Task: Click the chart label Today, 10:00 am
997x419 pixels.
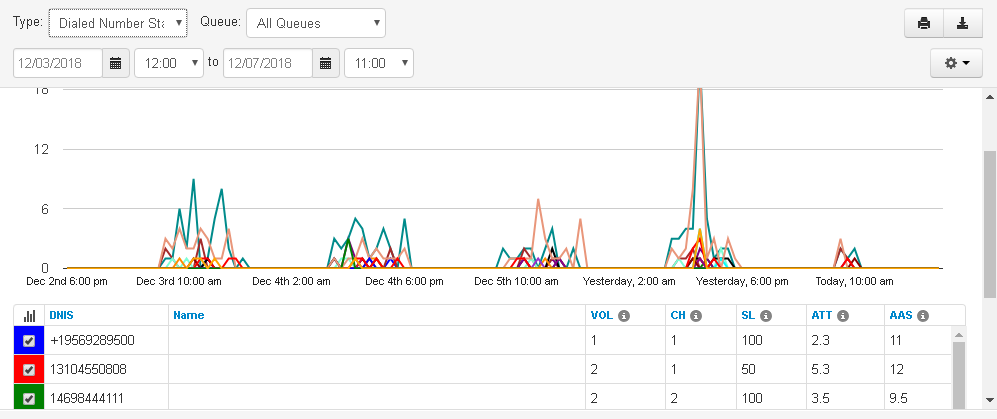Action: [855, 281]
